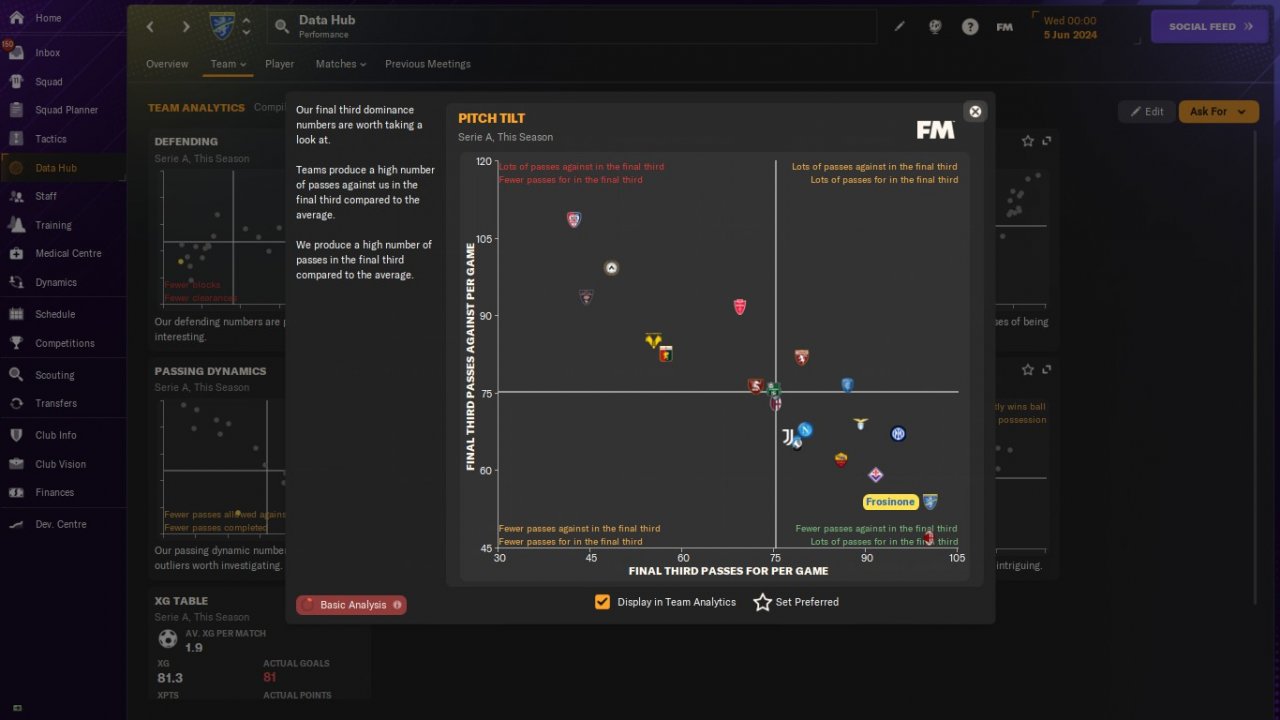Switch to the Overview tab
Viewport: 1280px width, 720px height.
click(x=167, y=64)
